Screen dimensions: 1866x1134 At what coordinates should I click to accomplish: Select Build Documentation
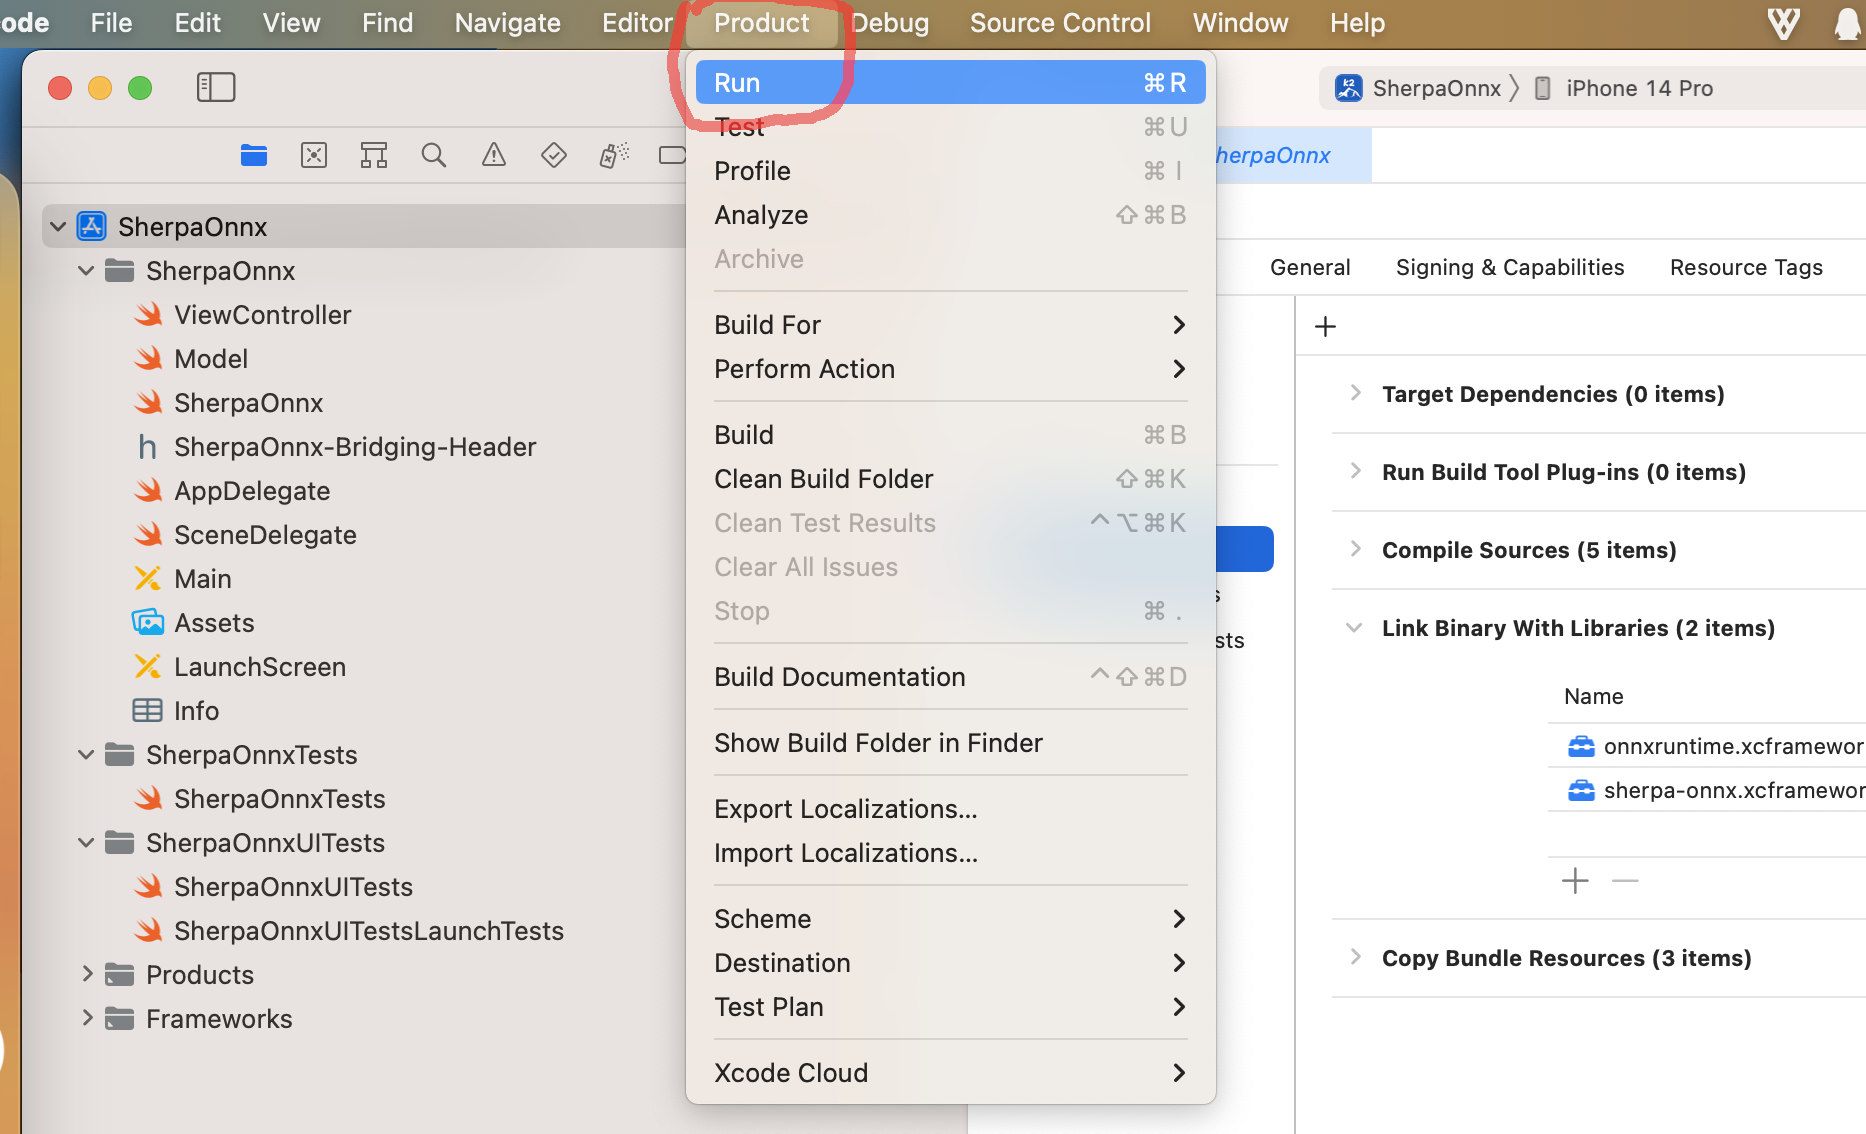pyautogui.click(x=950, y=677)
